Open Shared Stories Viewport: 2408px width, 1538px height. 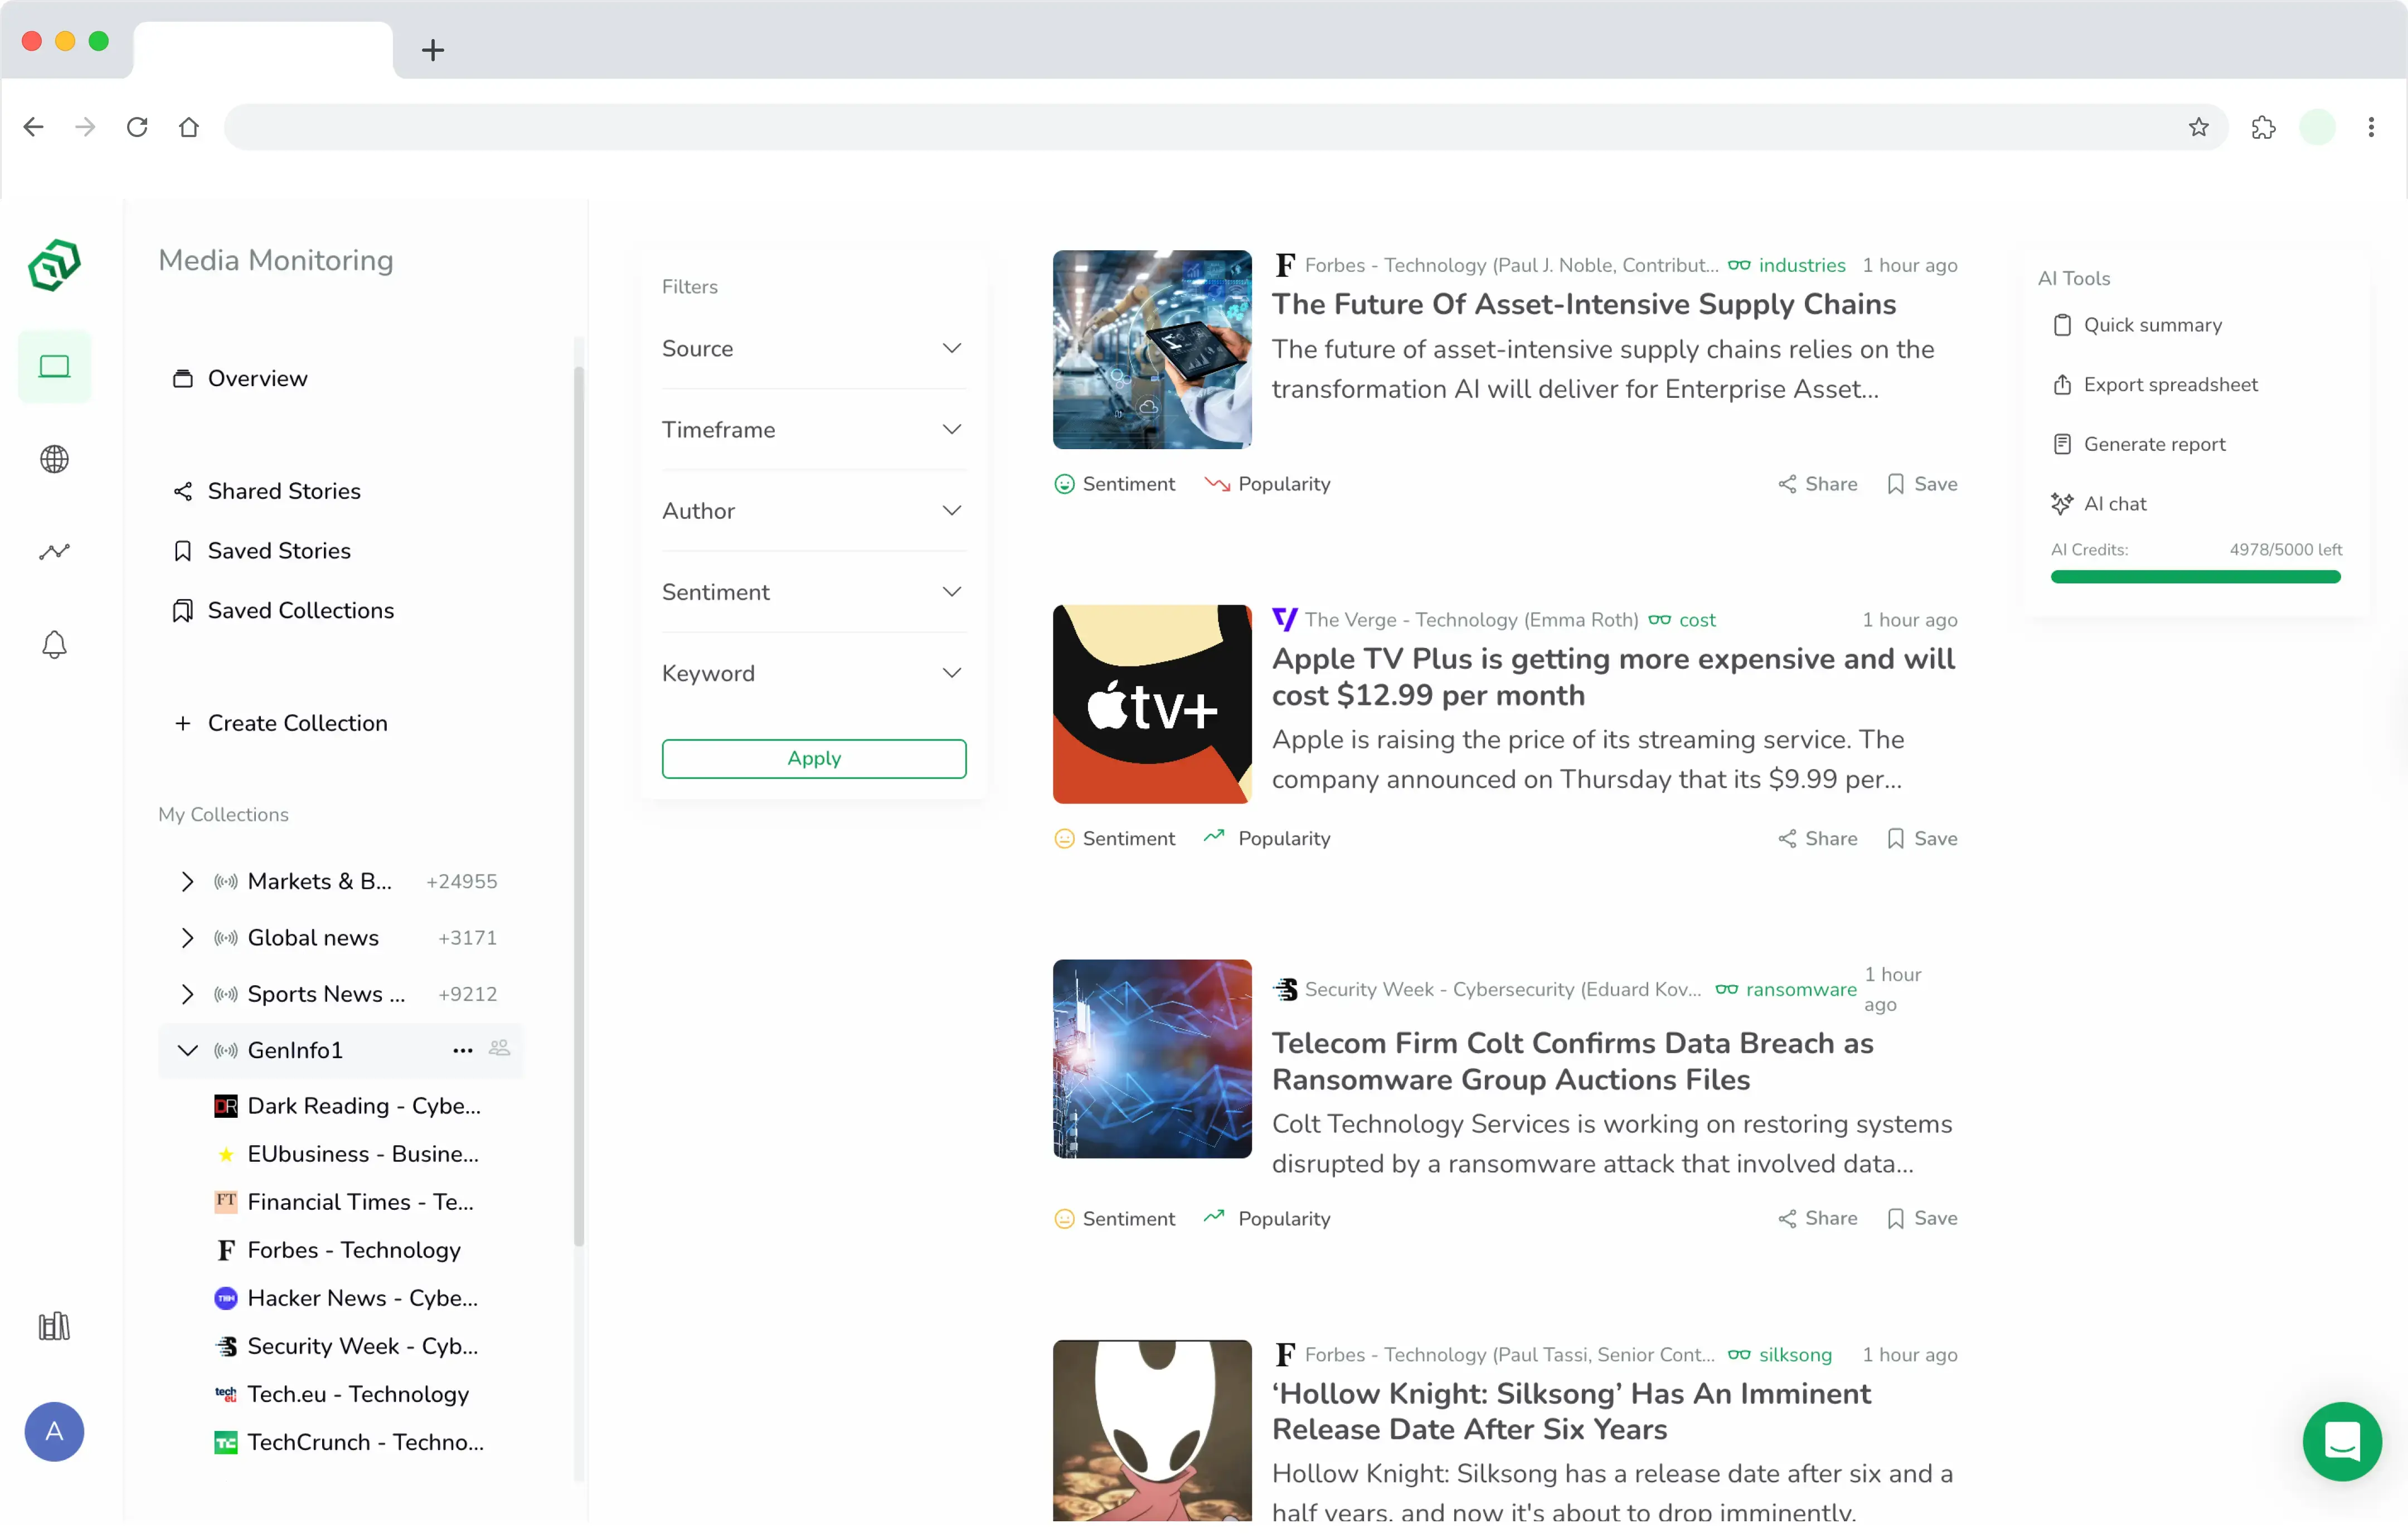[266, 491]
